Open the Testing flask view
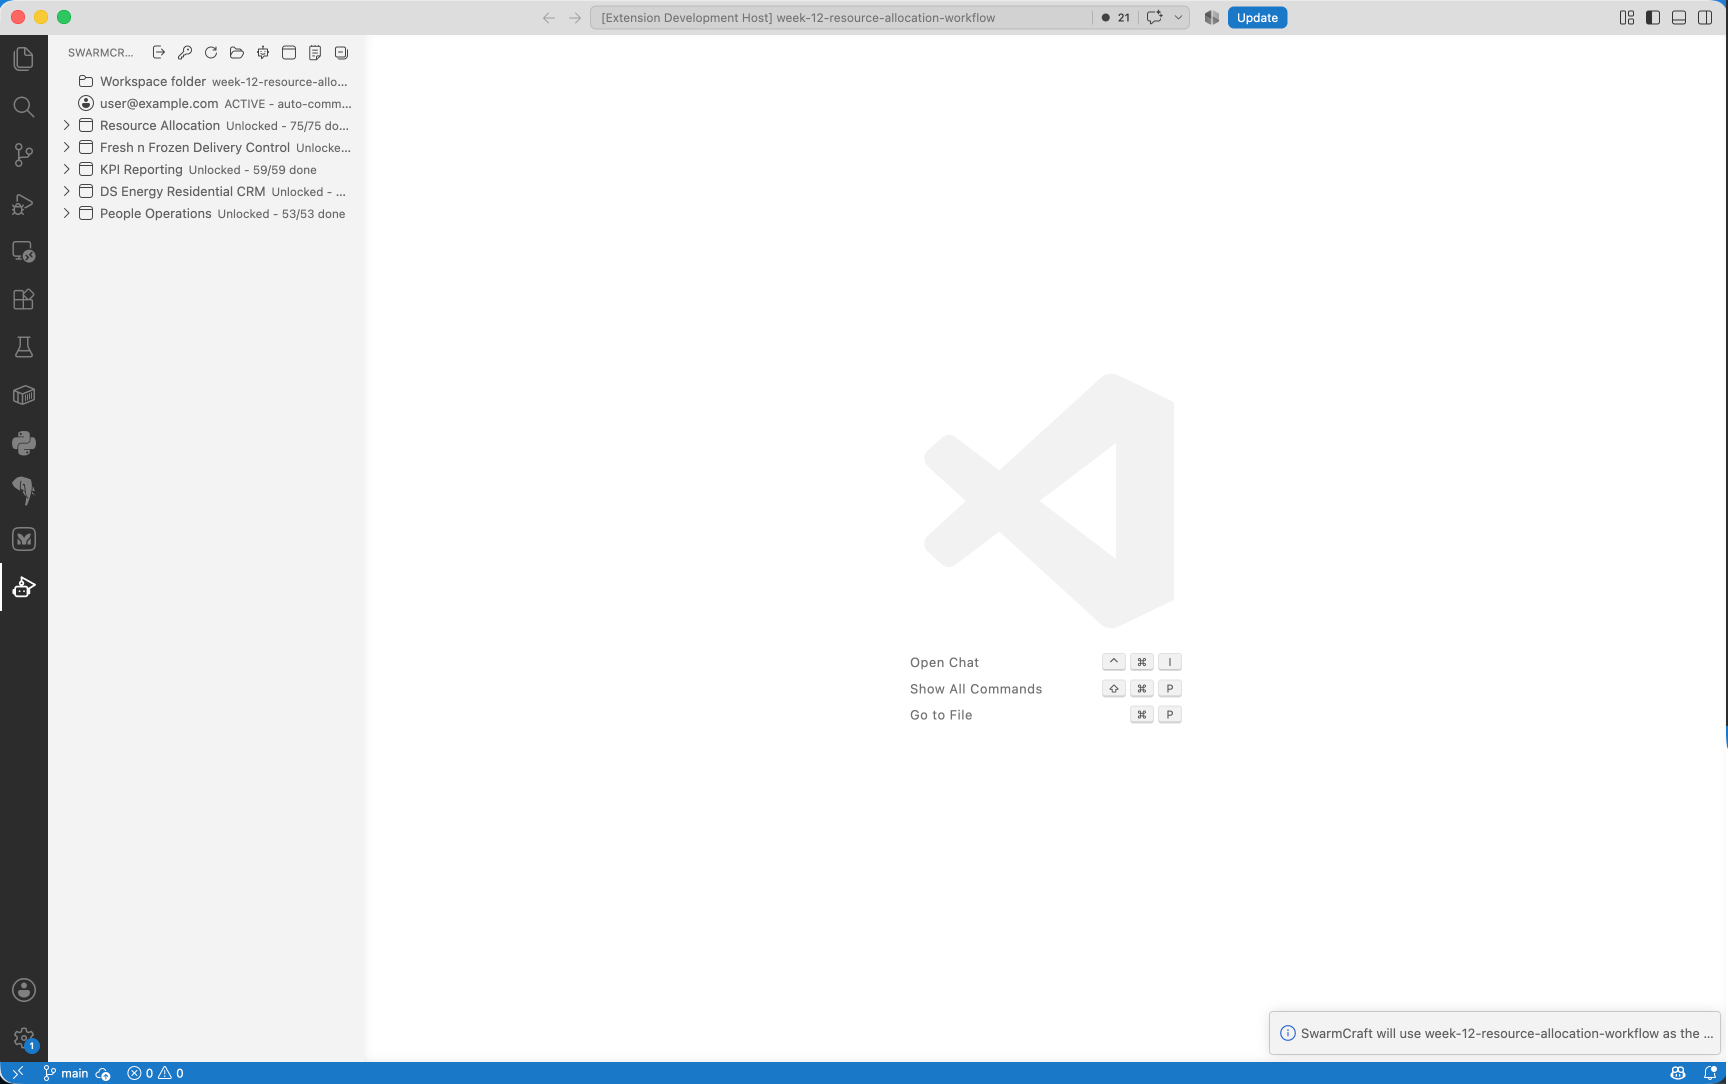This screenshot has width=1728, height=1084. click(x=24, y=347)
